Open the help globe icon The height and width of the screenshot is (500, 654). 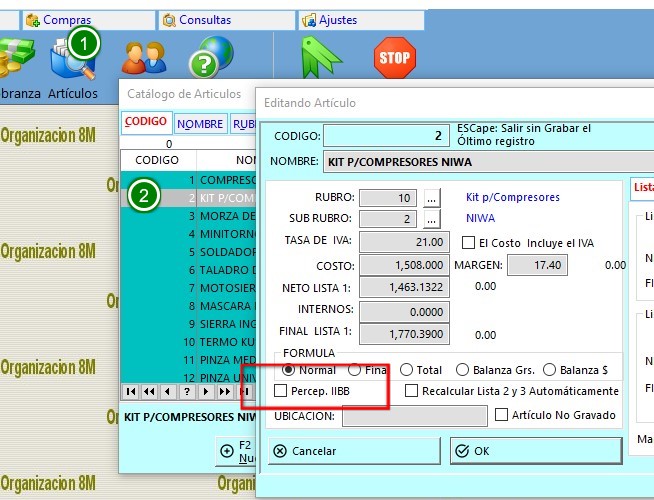pos(211,58)
